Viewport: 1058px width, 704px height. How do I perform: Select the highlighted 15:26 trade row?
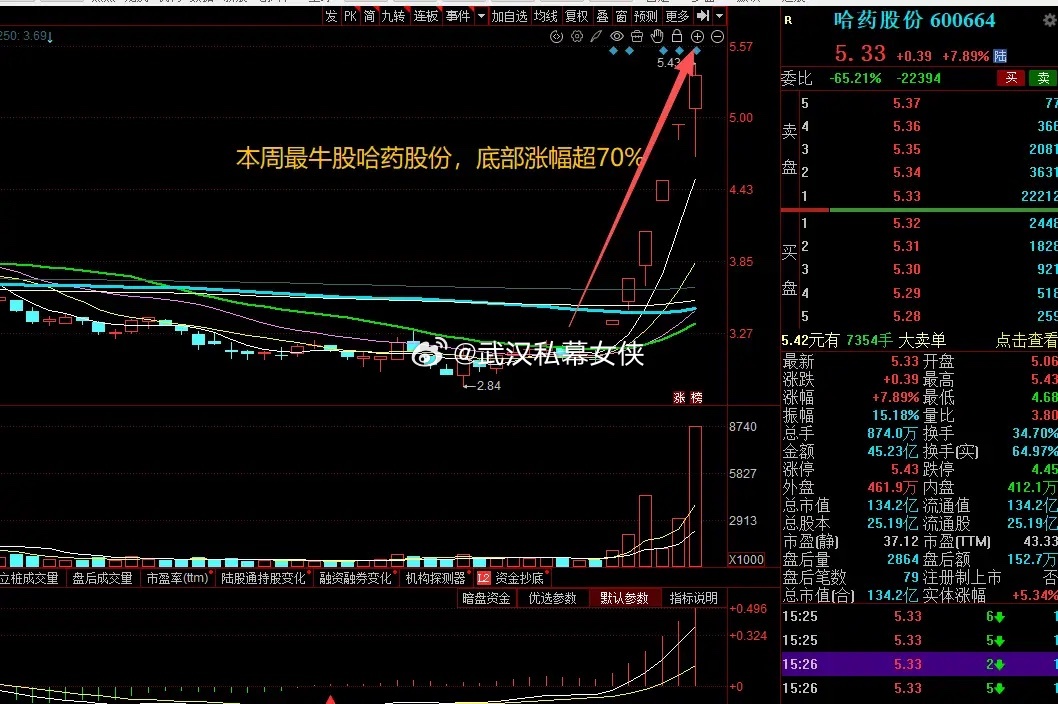(x=919, y=664)
